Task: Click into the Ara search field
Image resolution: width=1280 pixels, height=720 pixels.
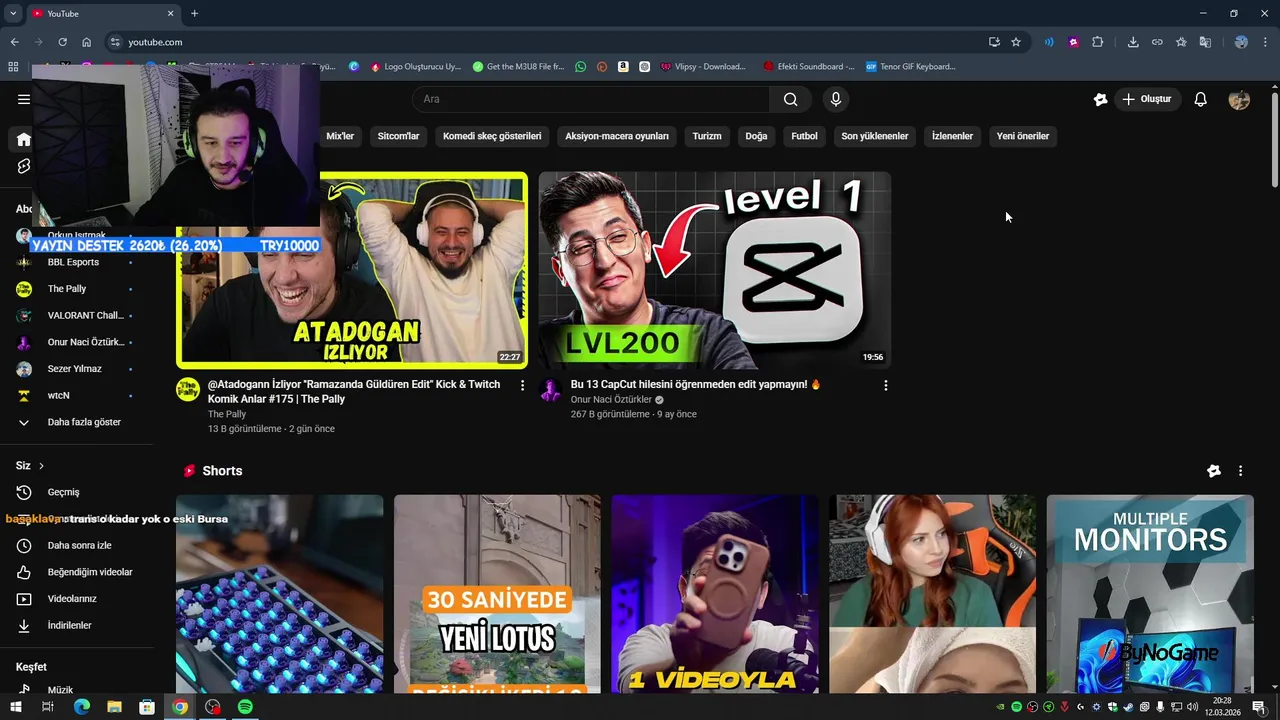Action: coord(591,99)
